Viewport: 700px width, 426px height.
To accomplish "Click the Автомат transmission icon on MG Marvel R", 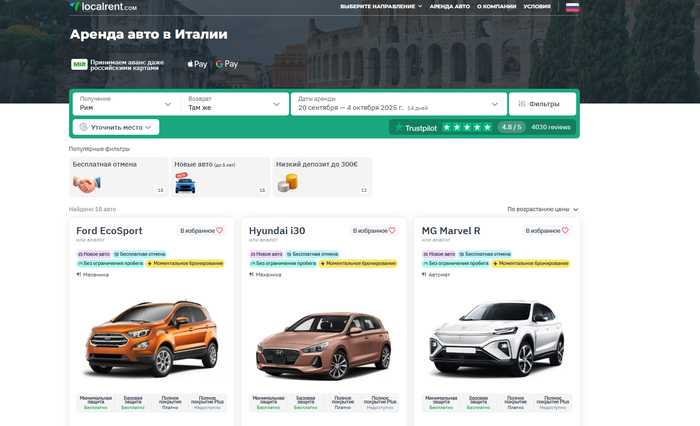I will [424, 275].
